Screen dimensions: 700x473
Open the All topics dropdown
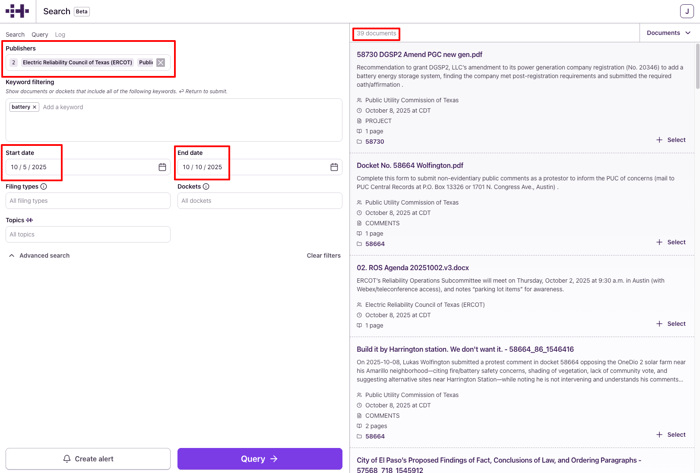point(88,235)
